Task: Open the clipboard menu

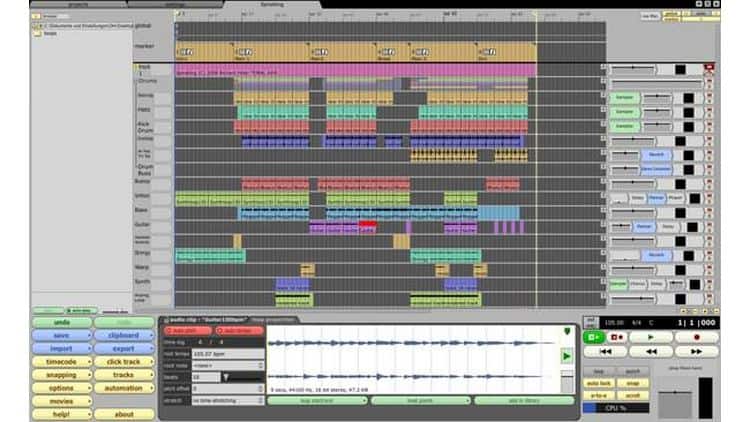Action: pos(124,335)
